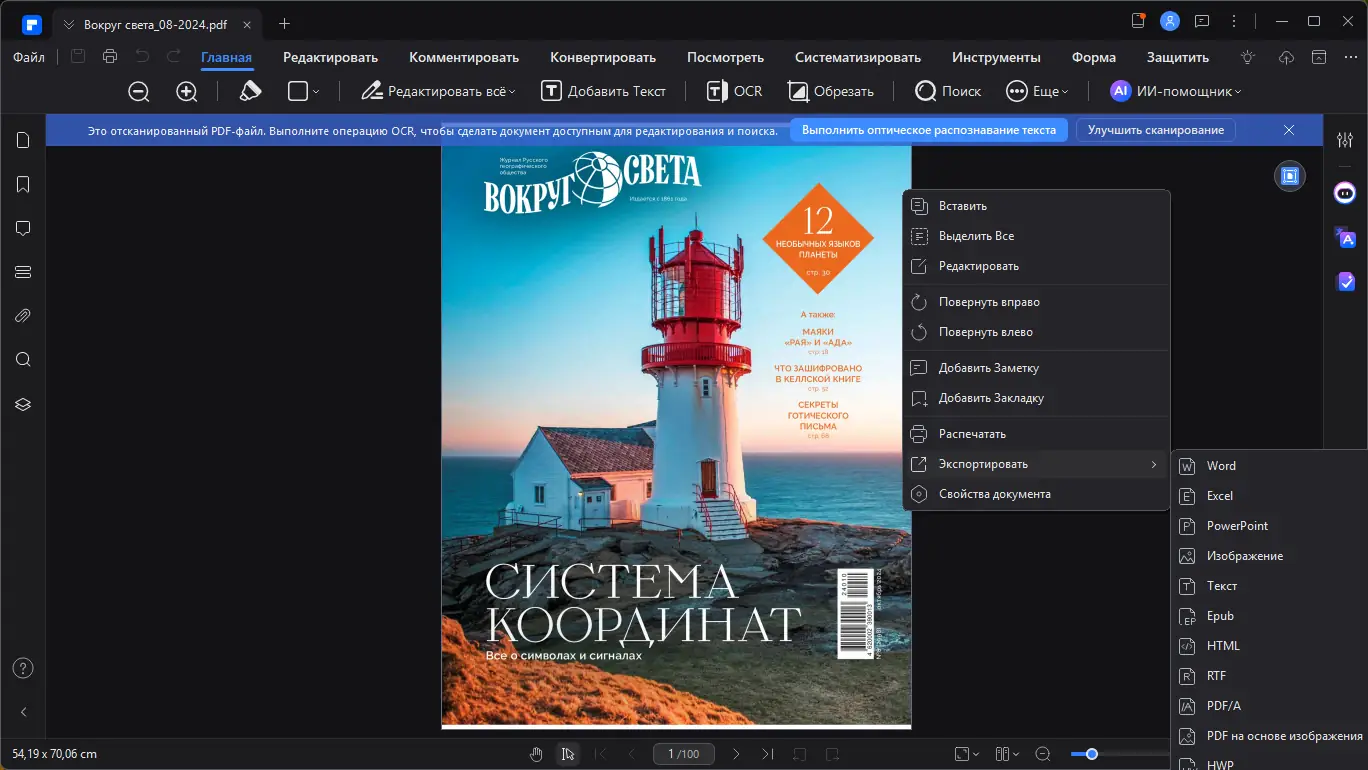Toggle the hand pan tool in status bar
The image size is (1368, 770).
pyautogui.click(x=536, y=754)
